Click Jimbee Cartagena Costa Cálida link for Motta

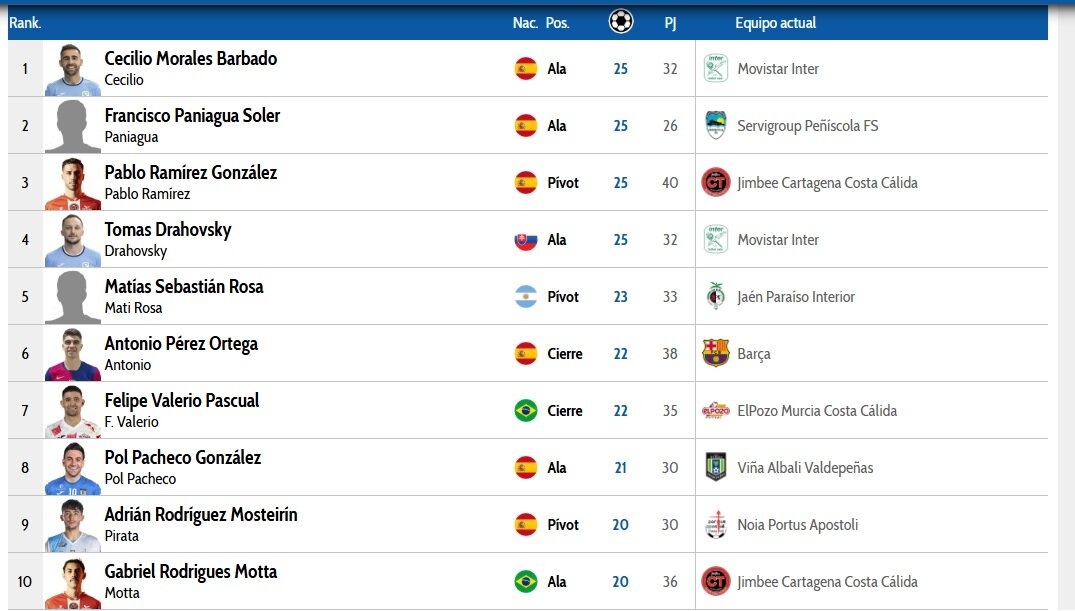828,582
